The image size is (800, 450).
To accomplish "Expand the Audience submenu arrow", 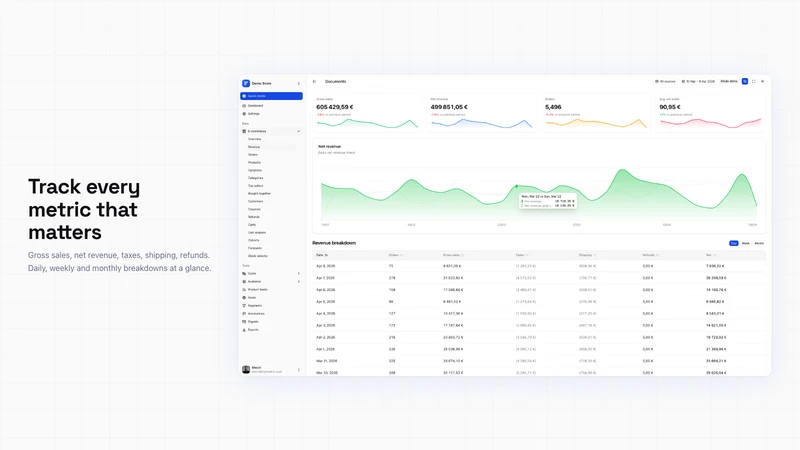I will (298, 282).
